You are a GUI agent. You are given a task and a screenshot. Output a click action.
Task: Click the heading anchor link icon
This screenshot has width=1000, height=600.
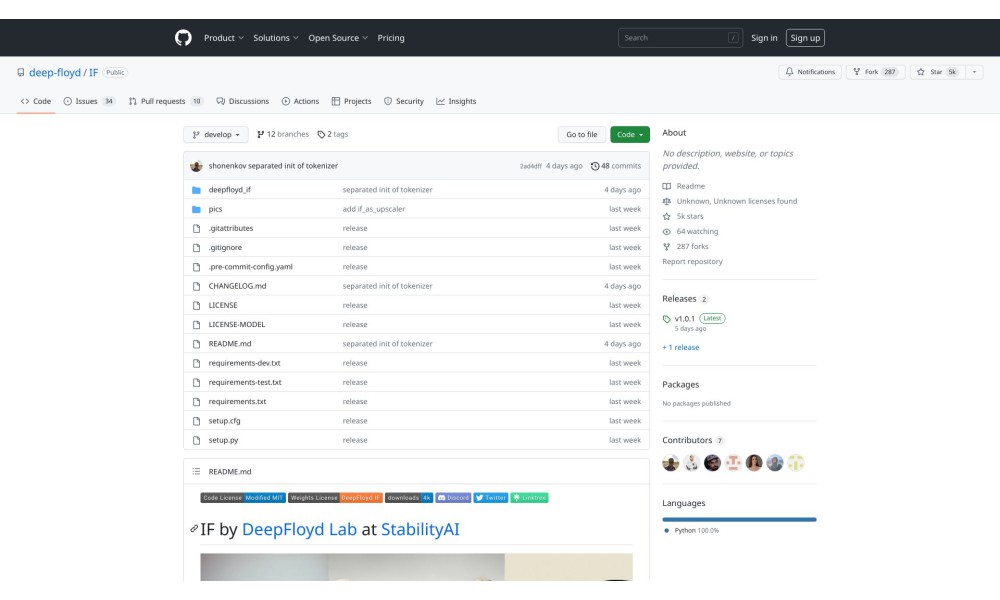point(194,529)
